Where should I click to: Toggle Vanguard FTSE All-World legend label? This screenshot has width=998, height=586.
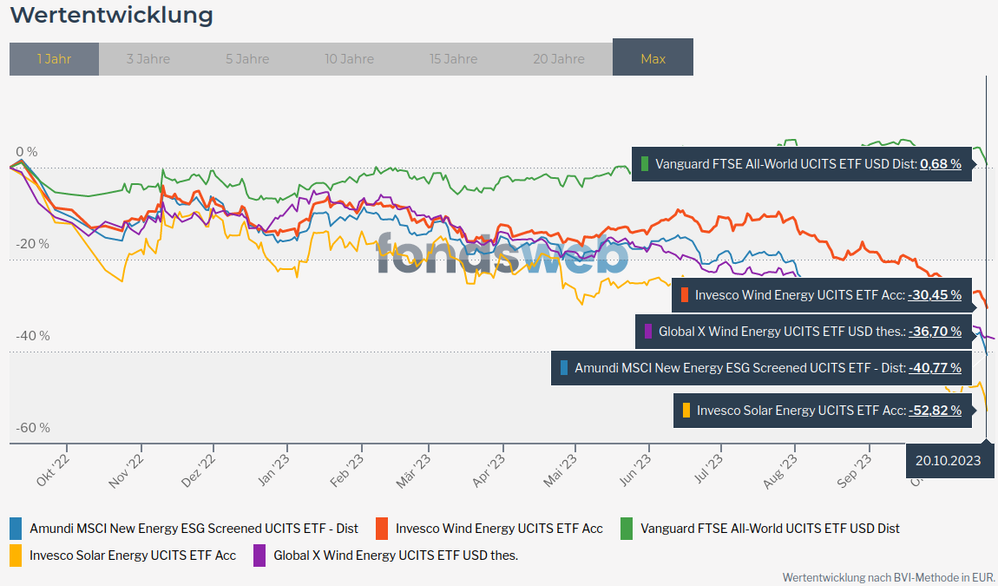coord(769,528)
